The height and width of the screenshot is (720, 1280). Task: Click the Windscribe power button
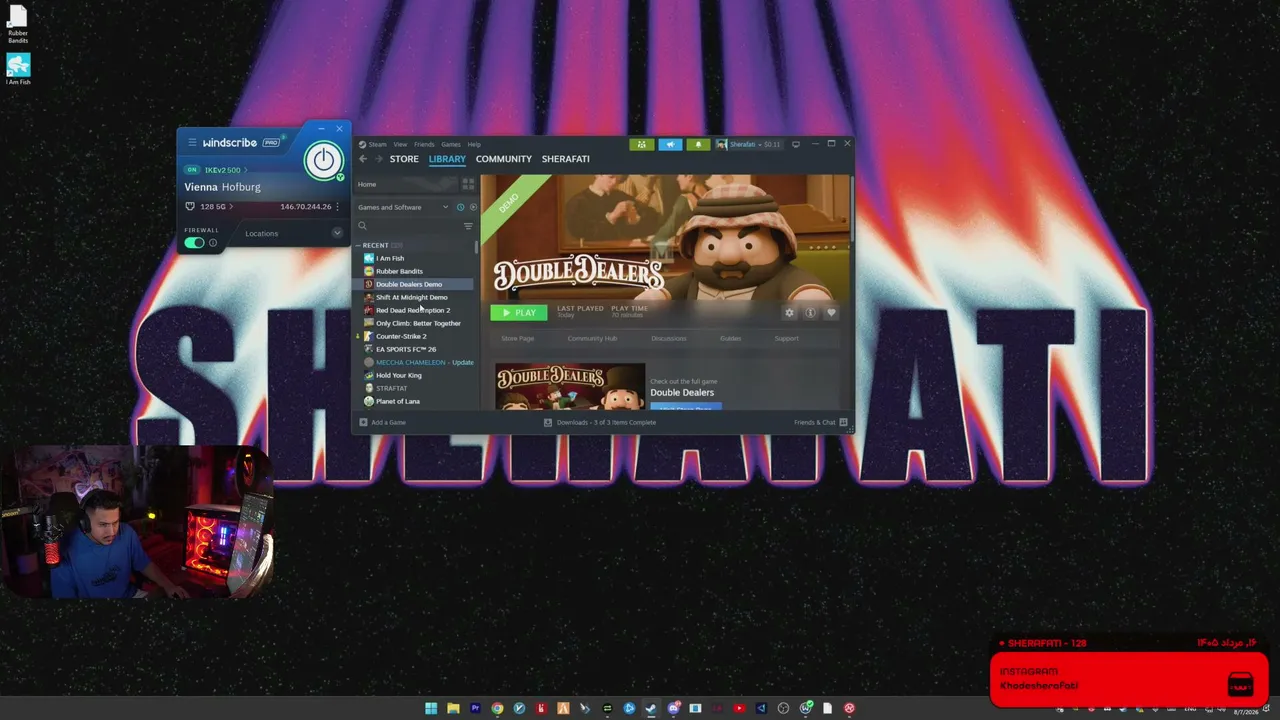[323, 160]
